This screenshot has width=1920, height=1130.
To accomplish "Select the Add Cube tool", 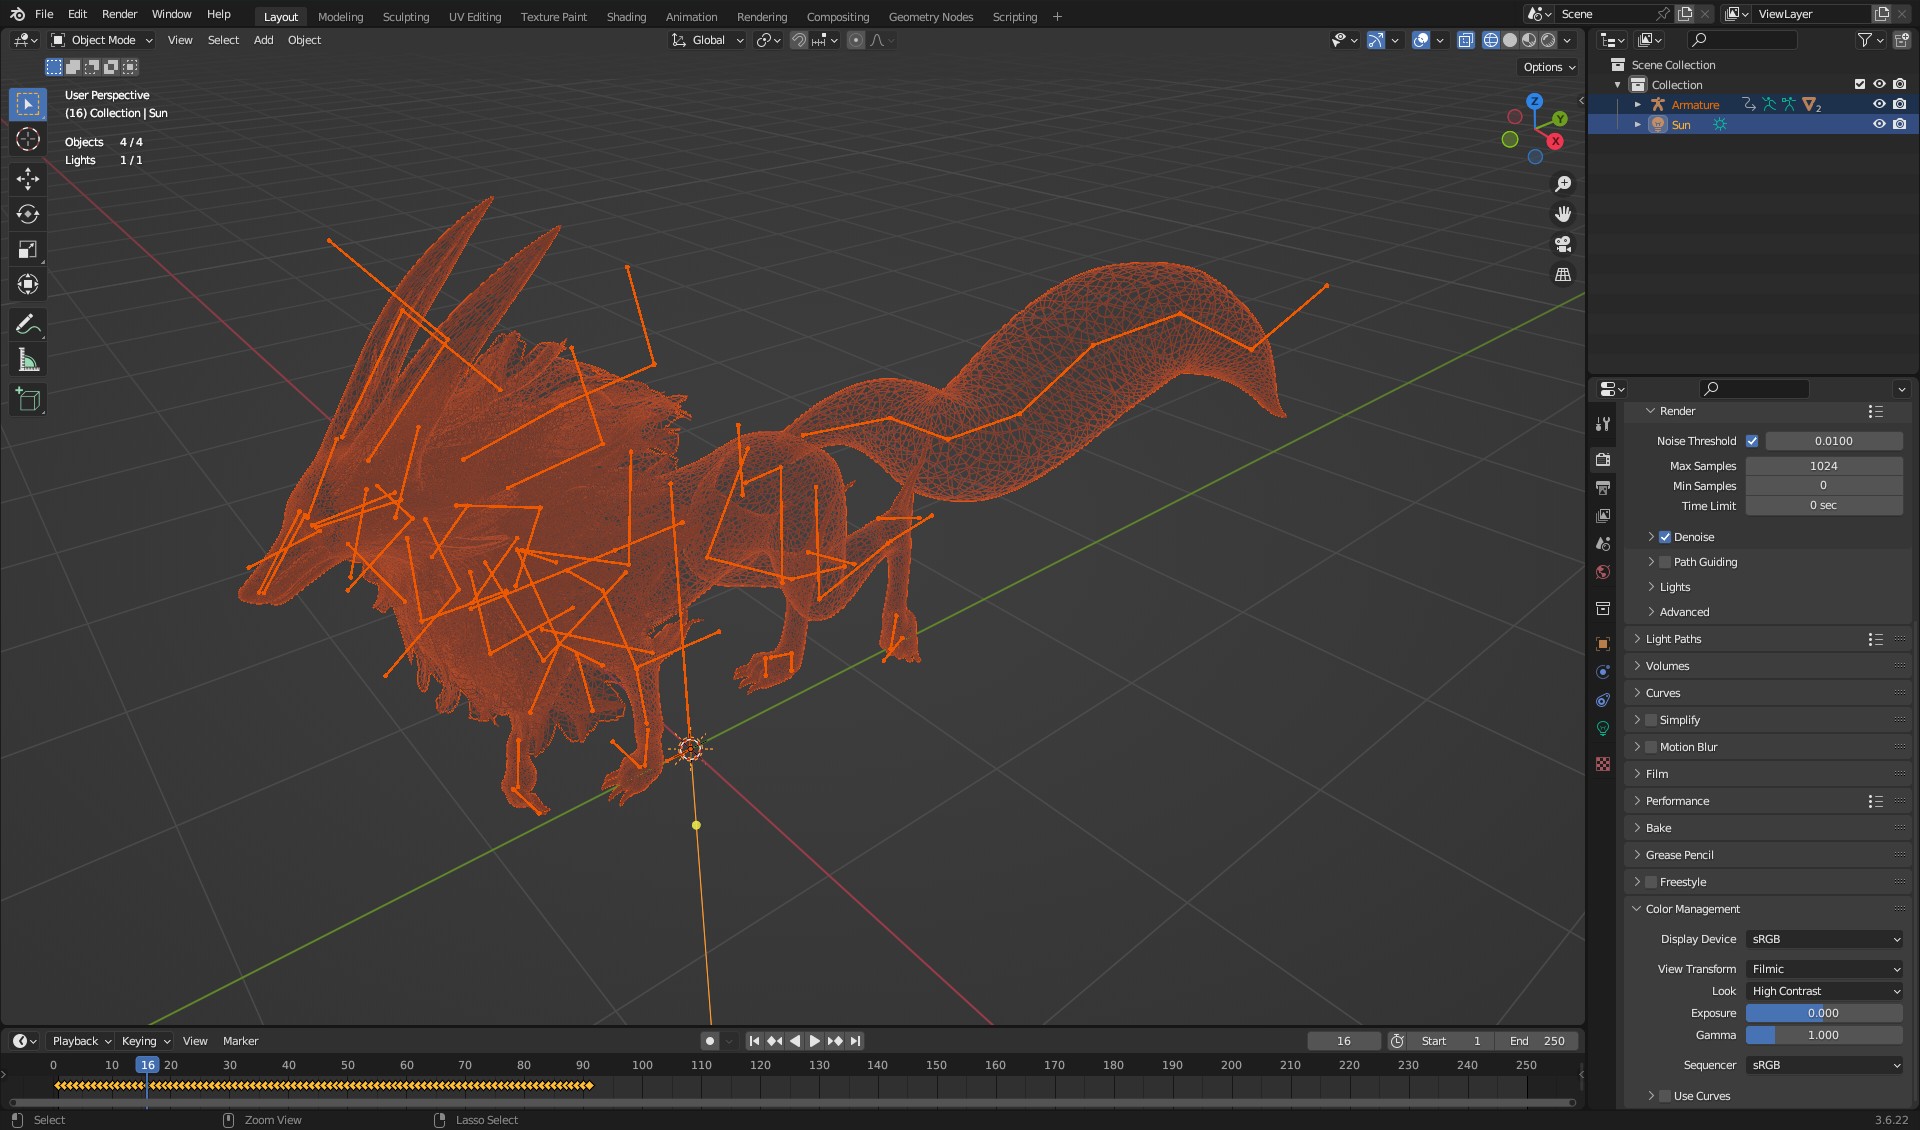I will pyautogui.click(x=28, y=400).
